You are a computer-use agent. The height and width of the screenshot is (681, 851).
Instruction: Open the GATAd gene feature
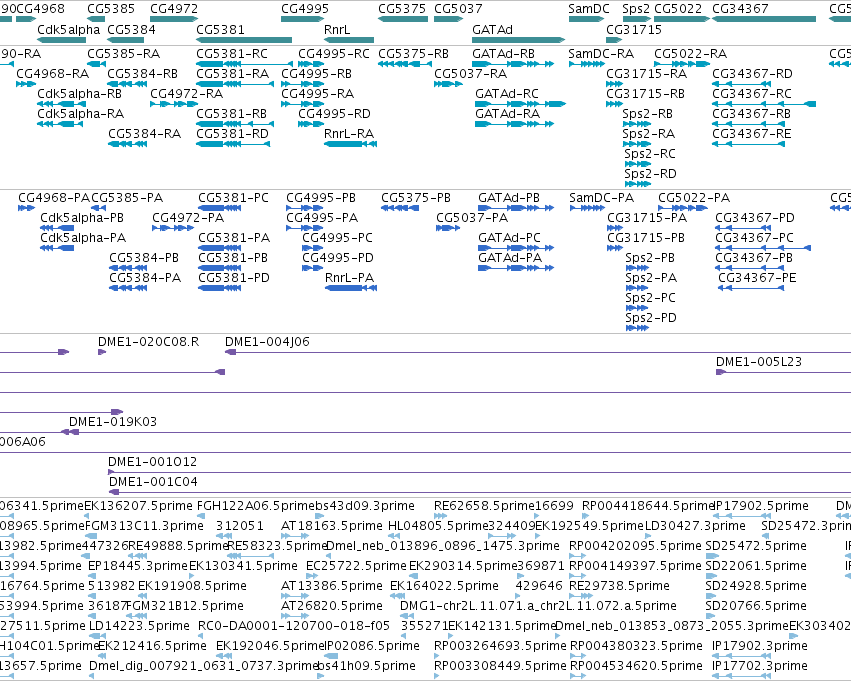click(518, 40)
